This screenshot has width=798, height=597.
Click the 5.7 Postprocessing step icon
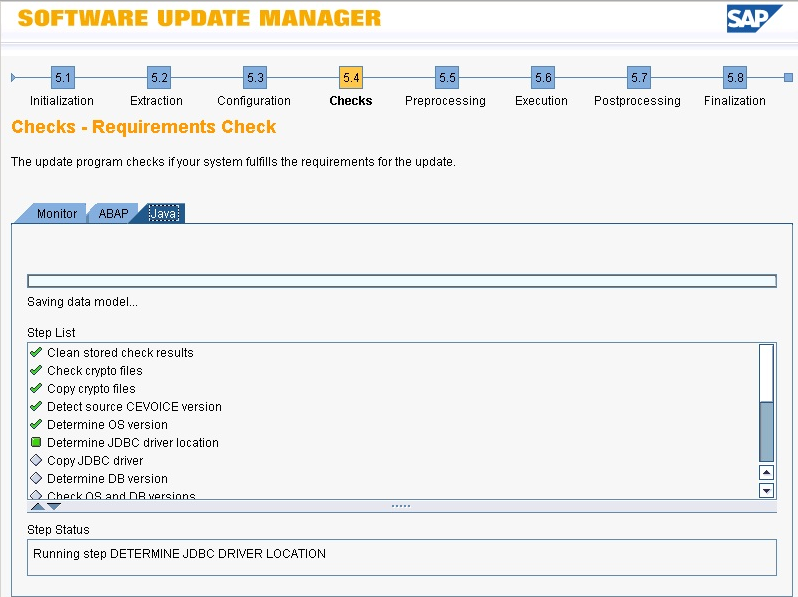pos(639,78)
